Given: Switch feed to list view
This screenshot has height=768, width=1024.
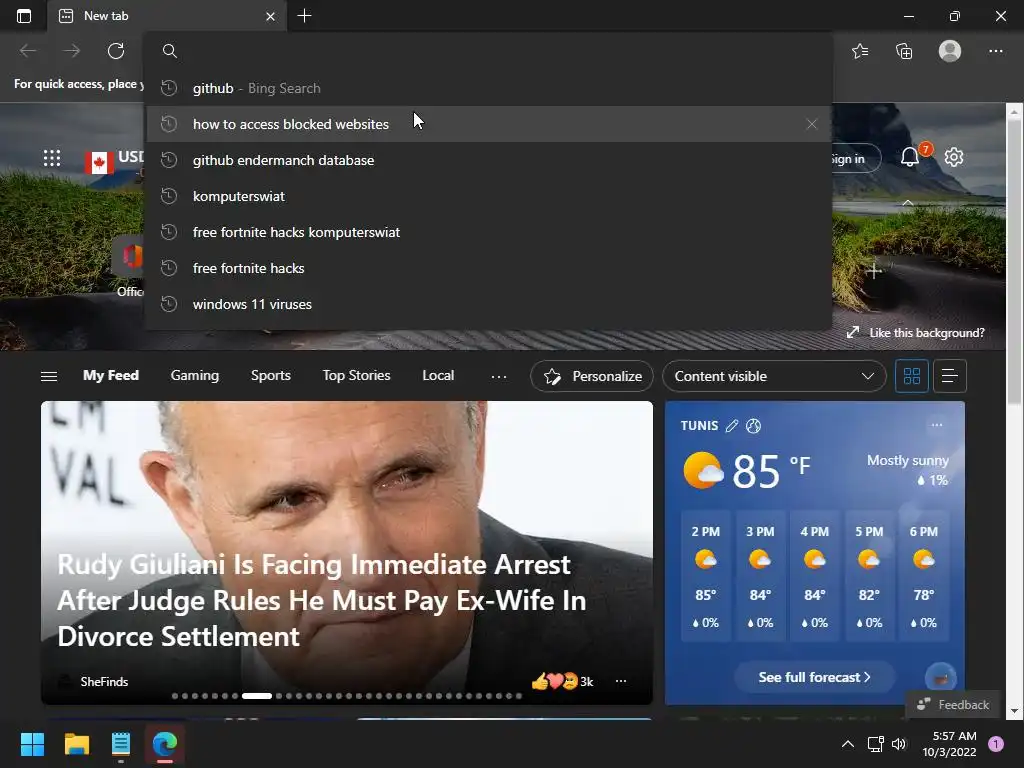Looking at the screenshot, I should pos(950,376).
